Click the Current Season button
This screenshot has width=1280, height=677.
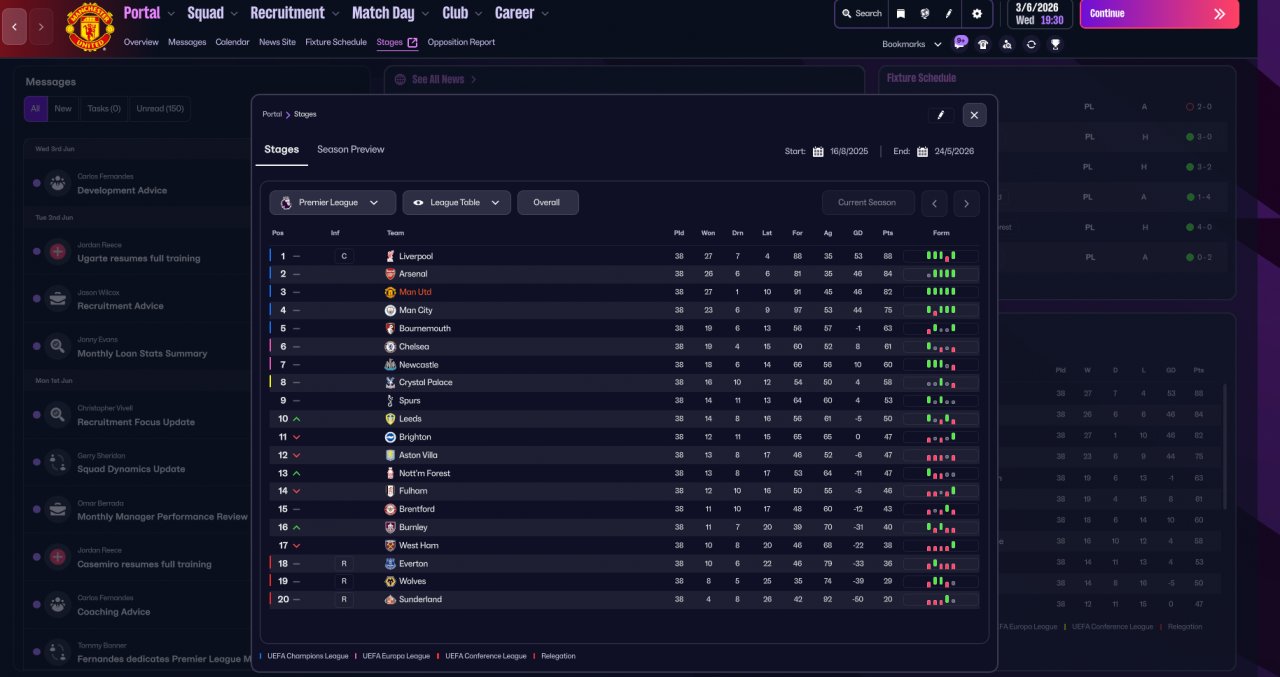[867, 203]
